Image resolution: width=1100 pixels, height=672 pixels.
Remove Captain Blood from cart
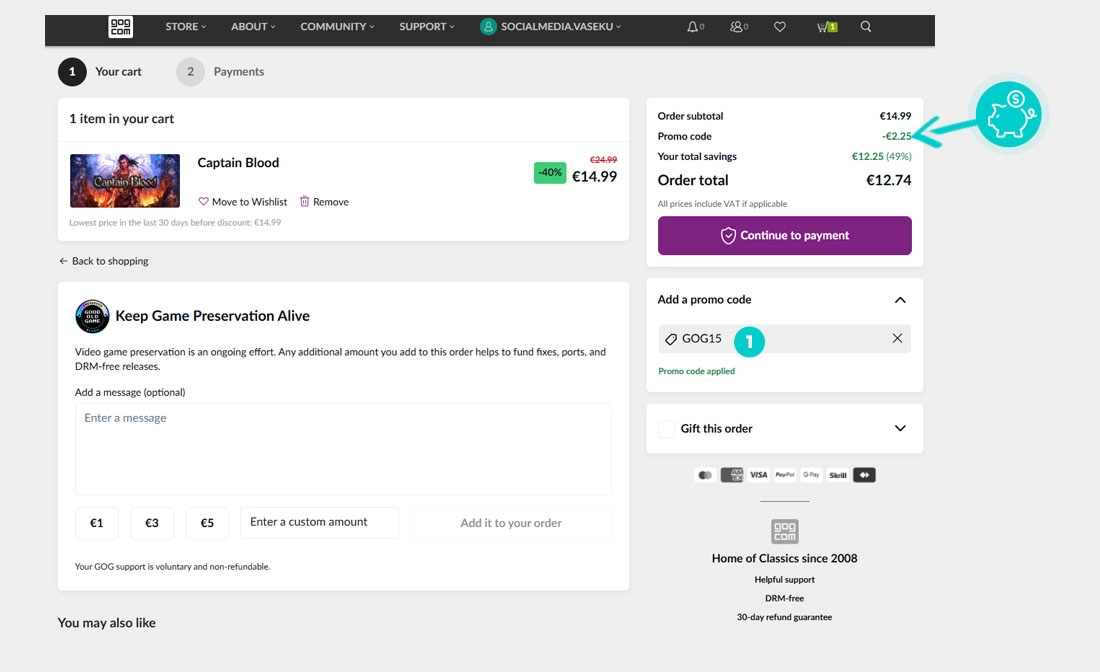pos(324,202)
